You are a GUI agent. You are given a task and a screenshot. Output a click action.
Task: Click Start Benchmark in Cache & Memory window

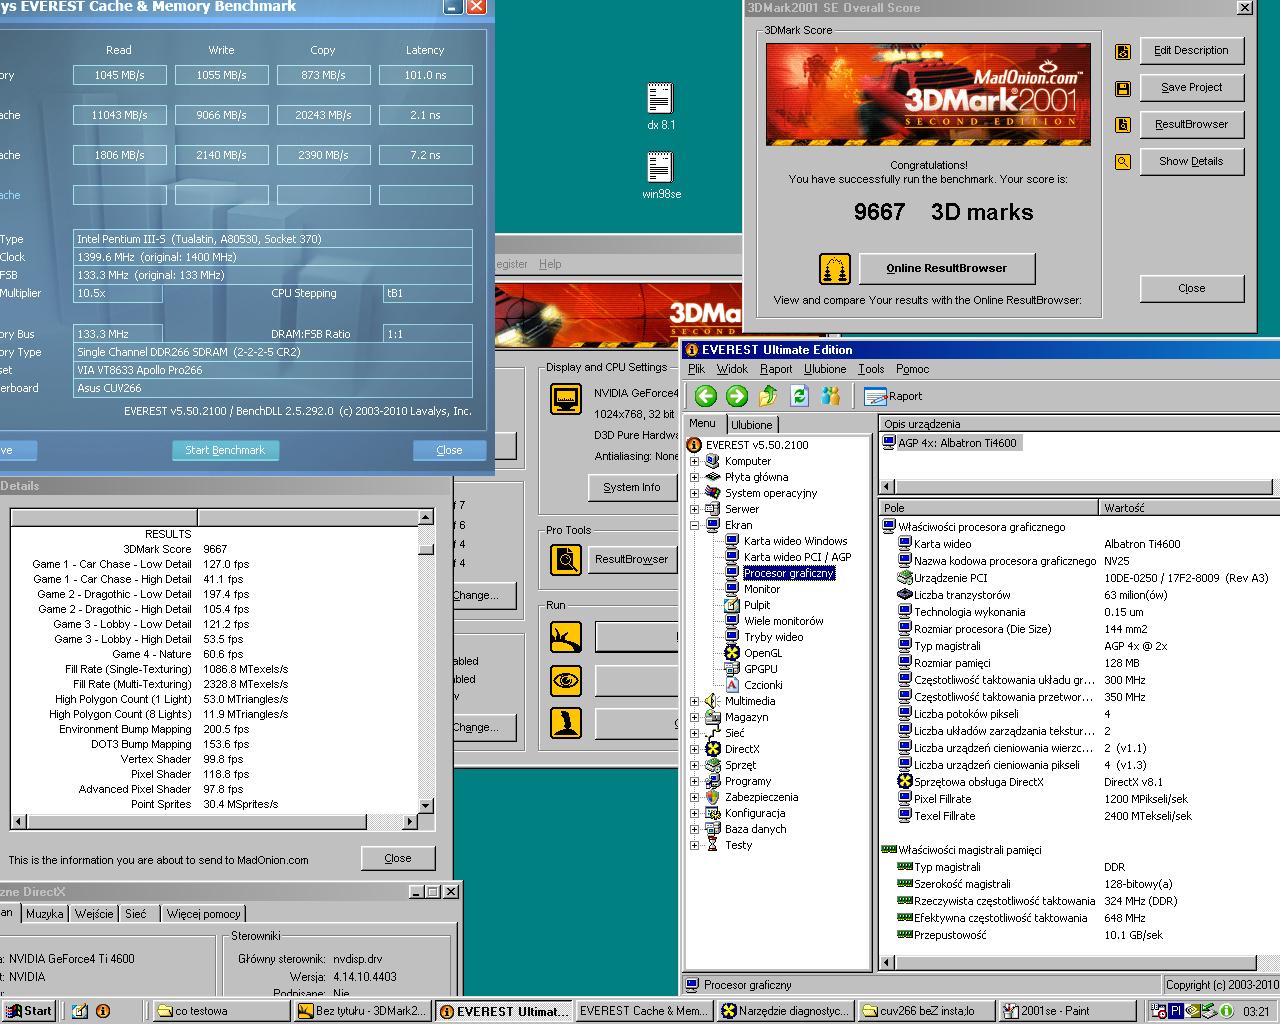click(225, 450)
